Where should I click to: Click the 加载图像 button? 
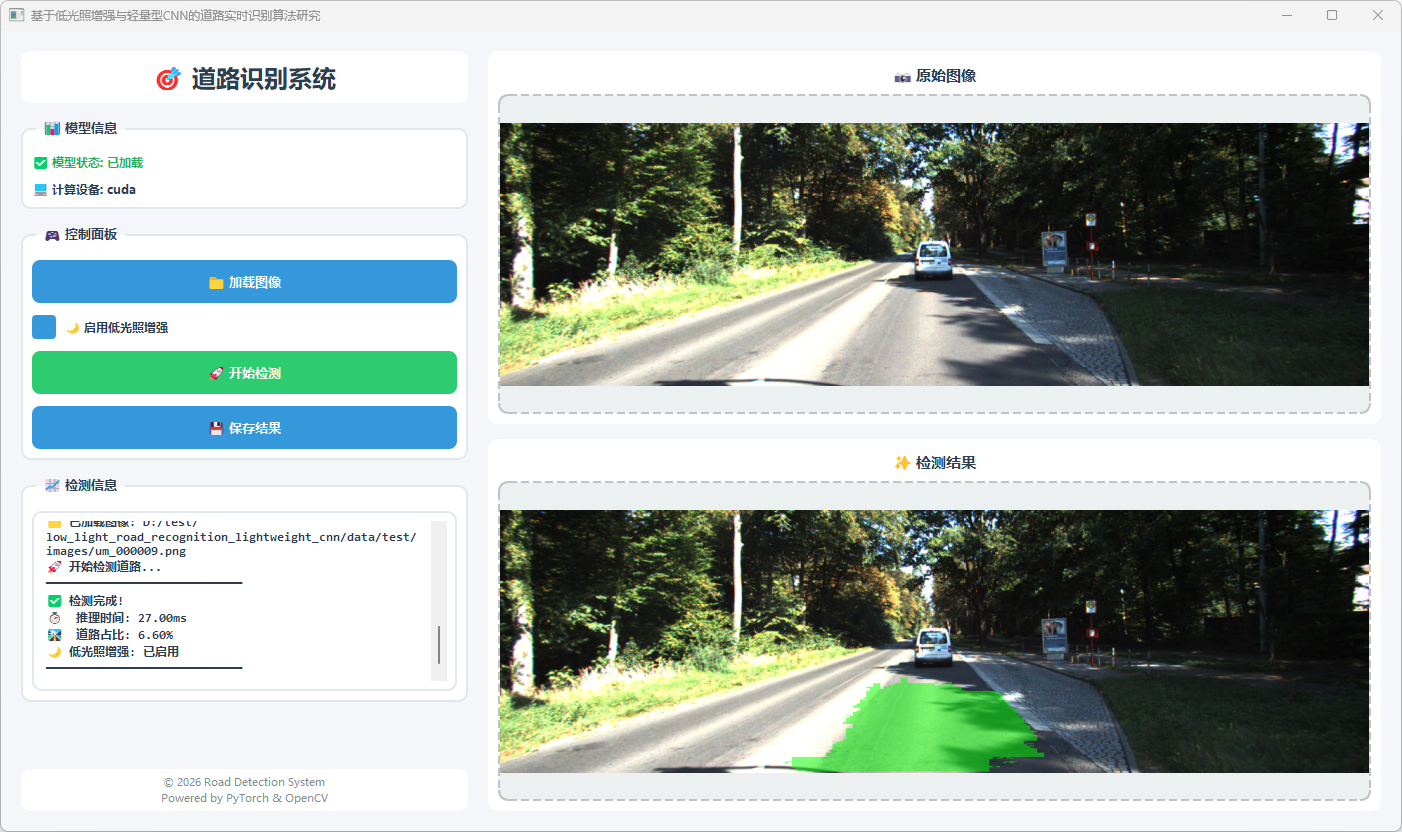[244, 282]
